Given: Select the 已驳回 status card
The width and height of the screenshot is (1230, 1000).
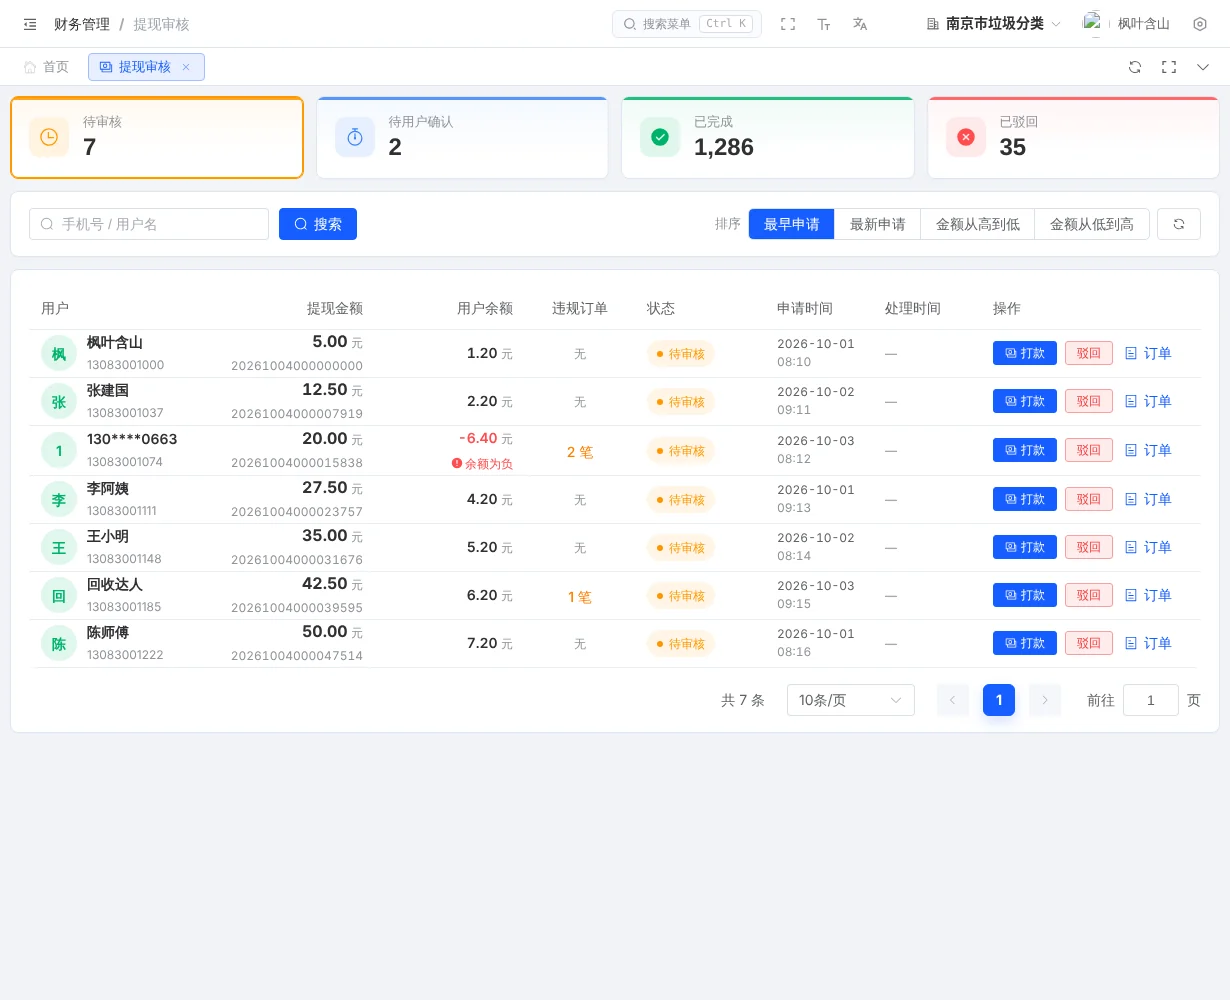Looking at the screenshot, I should coord(1073,138).
